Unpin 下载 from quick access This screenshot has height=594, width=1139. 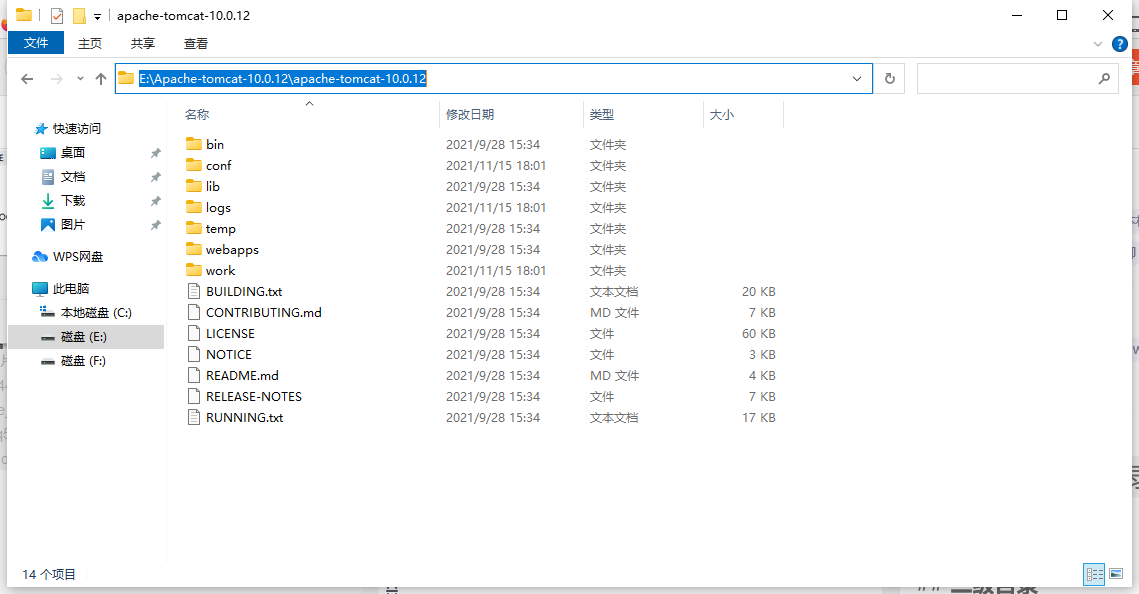(x=155, y=200)
